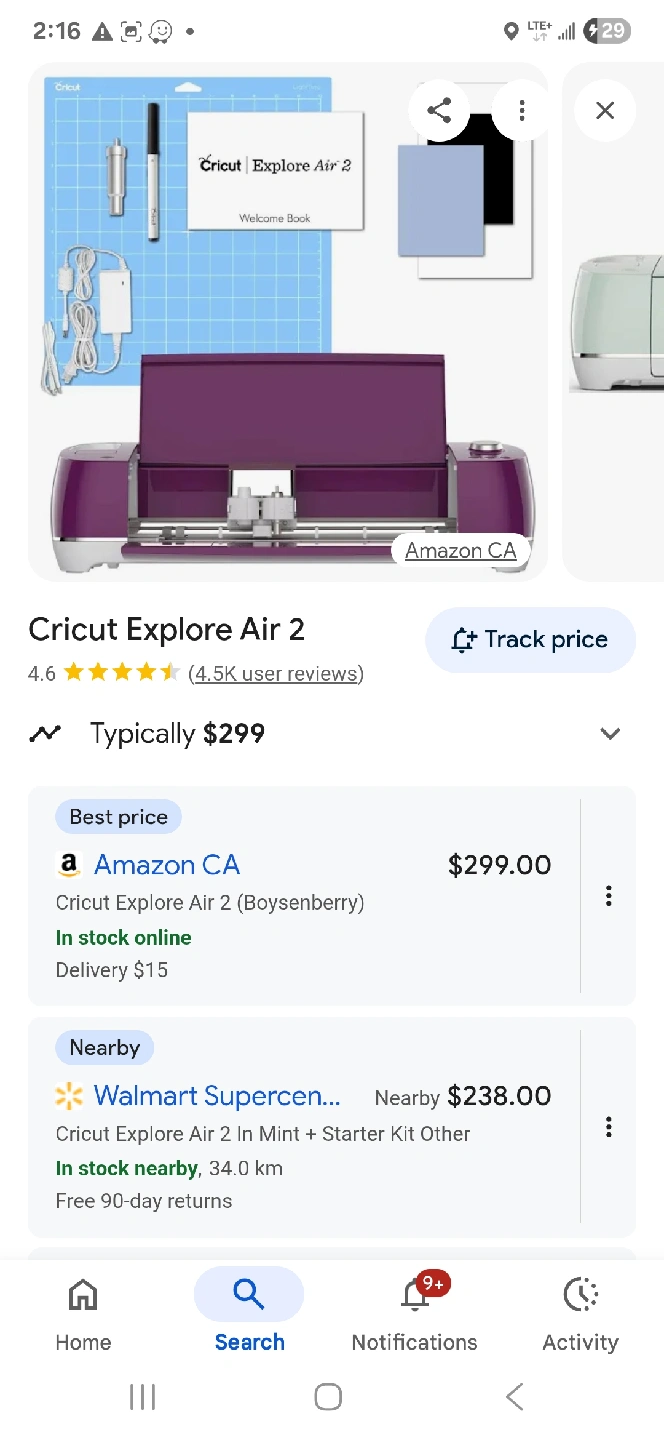Open the three-dot menu above product image
The width and height of the screenshot is (664, 1440).
[x=521, y=110]
